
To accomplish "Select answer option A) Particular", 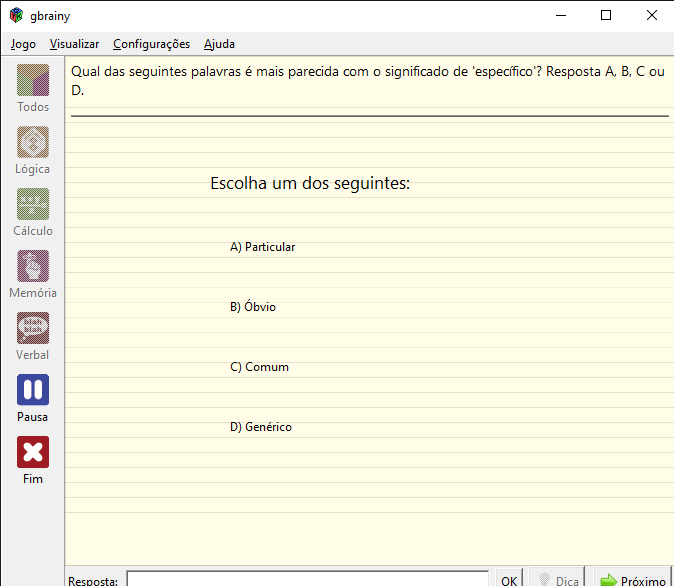I will pyautogui.click(x=262, y=247).
